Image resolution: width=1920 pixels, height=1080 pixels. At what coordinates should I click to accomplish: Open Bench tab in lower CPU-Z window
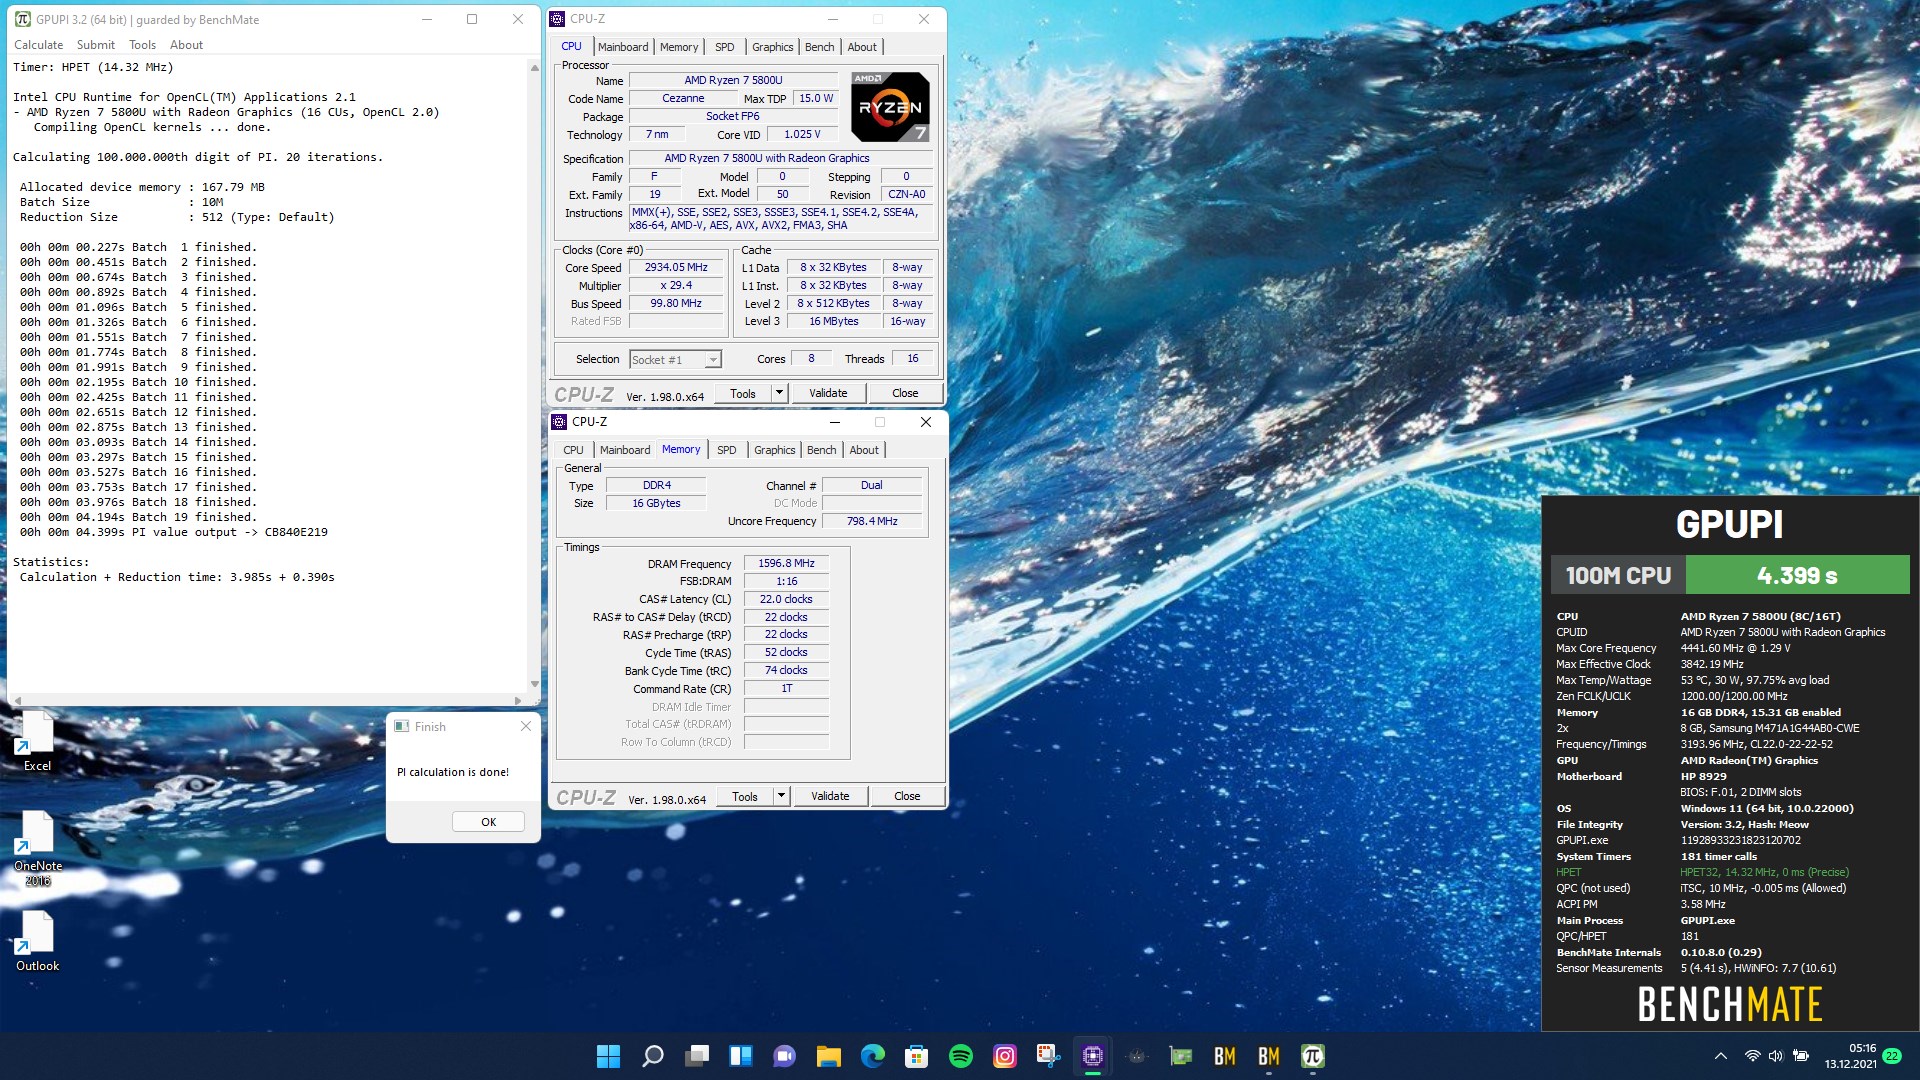(821, 450)
